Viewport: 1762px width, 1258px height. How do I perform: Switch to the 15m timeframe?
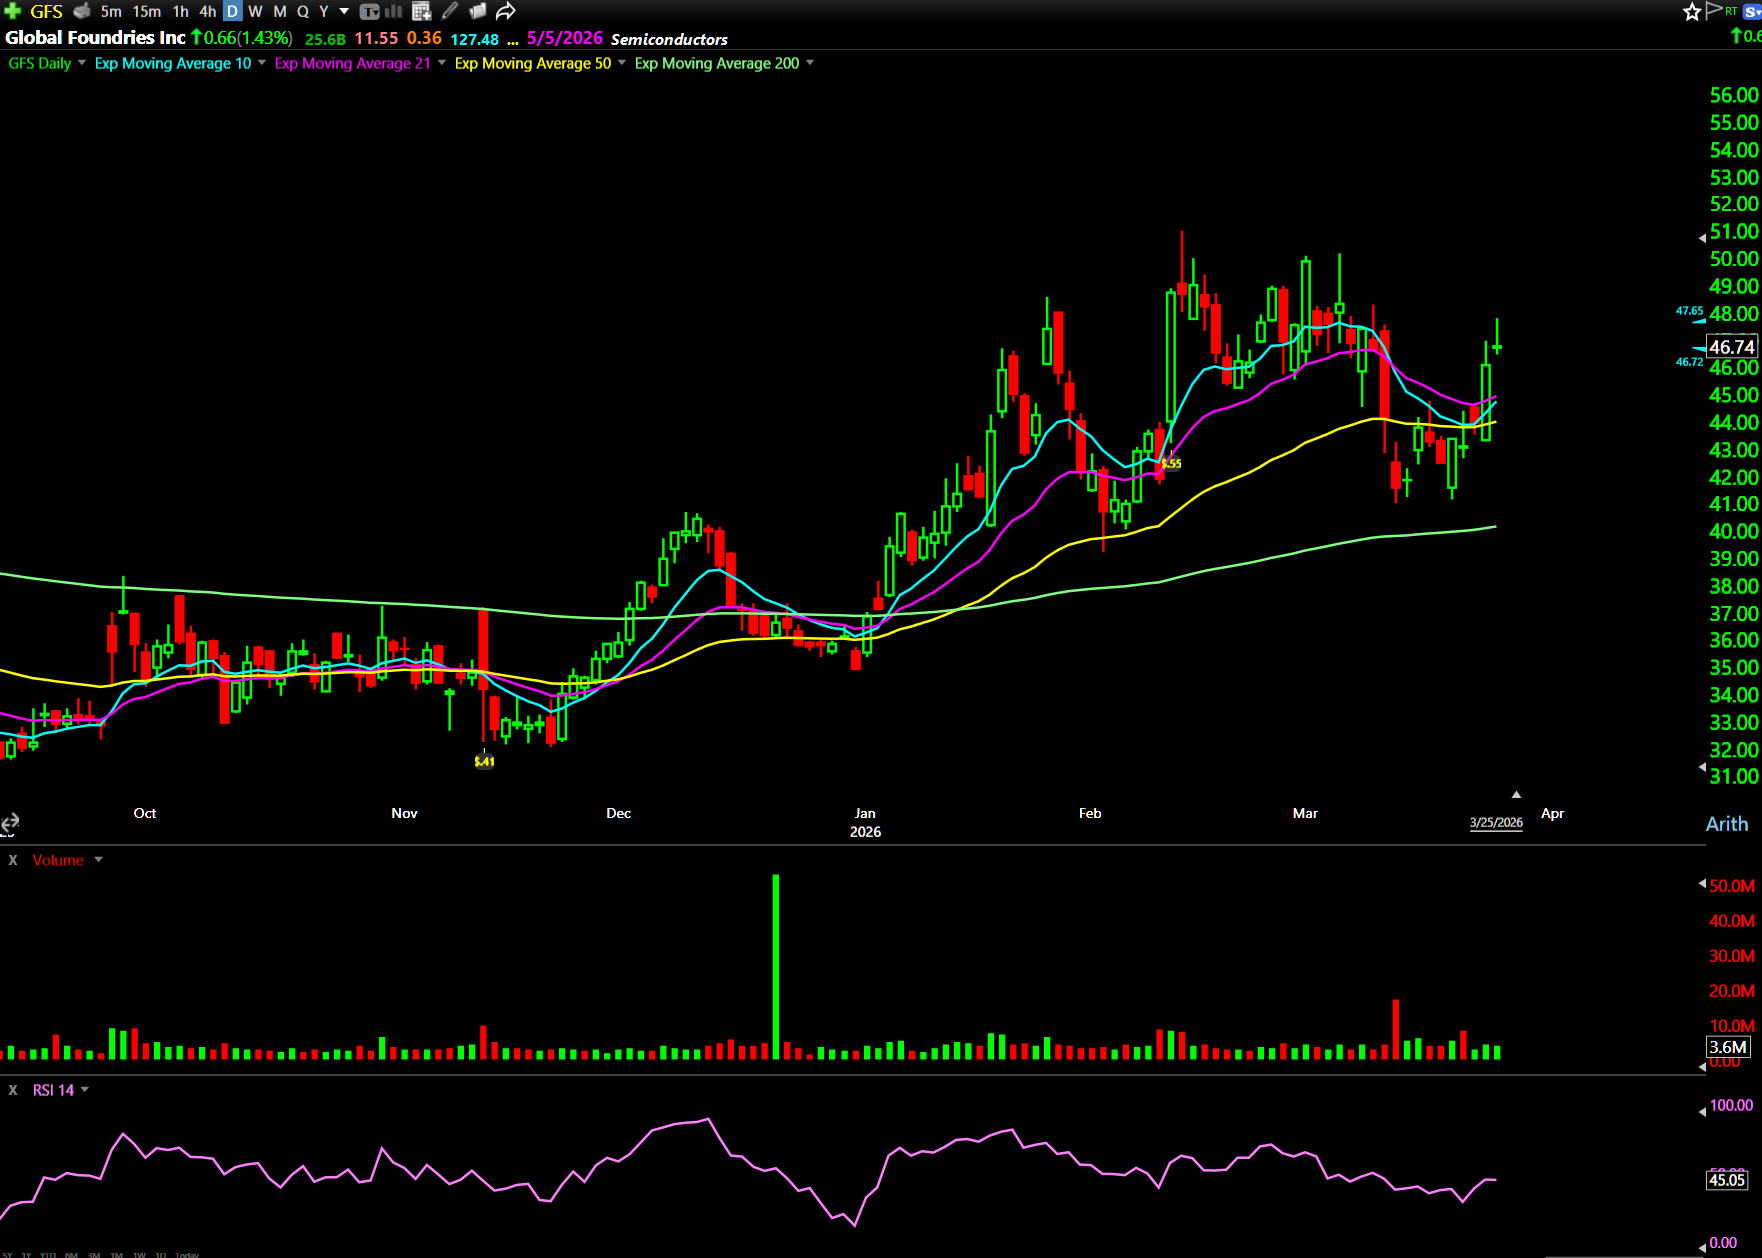pyautogui.click(x=146, y=12)
